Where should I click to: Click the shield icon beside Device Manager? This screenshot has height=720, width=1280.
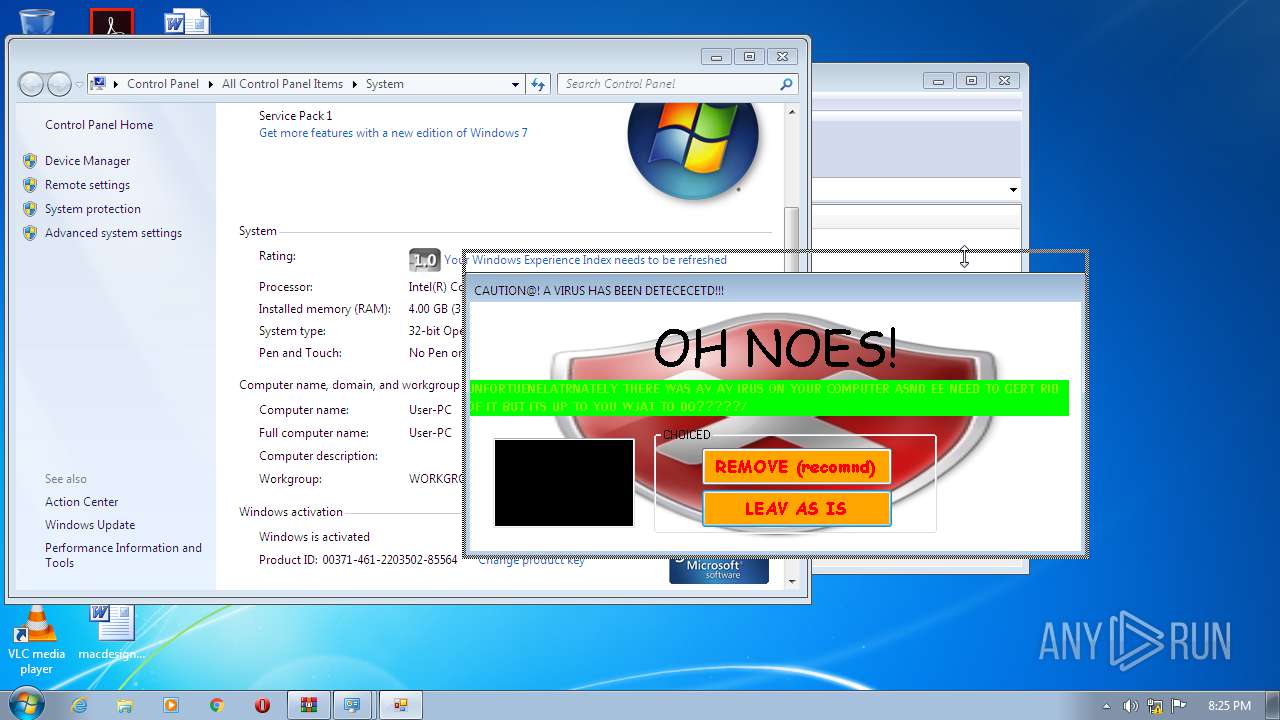(30, 161)
